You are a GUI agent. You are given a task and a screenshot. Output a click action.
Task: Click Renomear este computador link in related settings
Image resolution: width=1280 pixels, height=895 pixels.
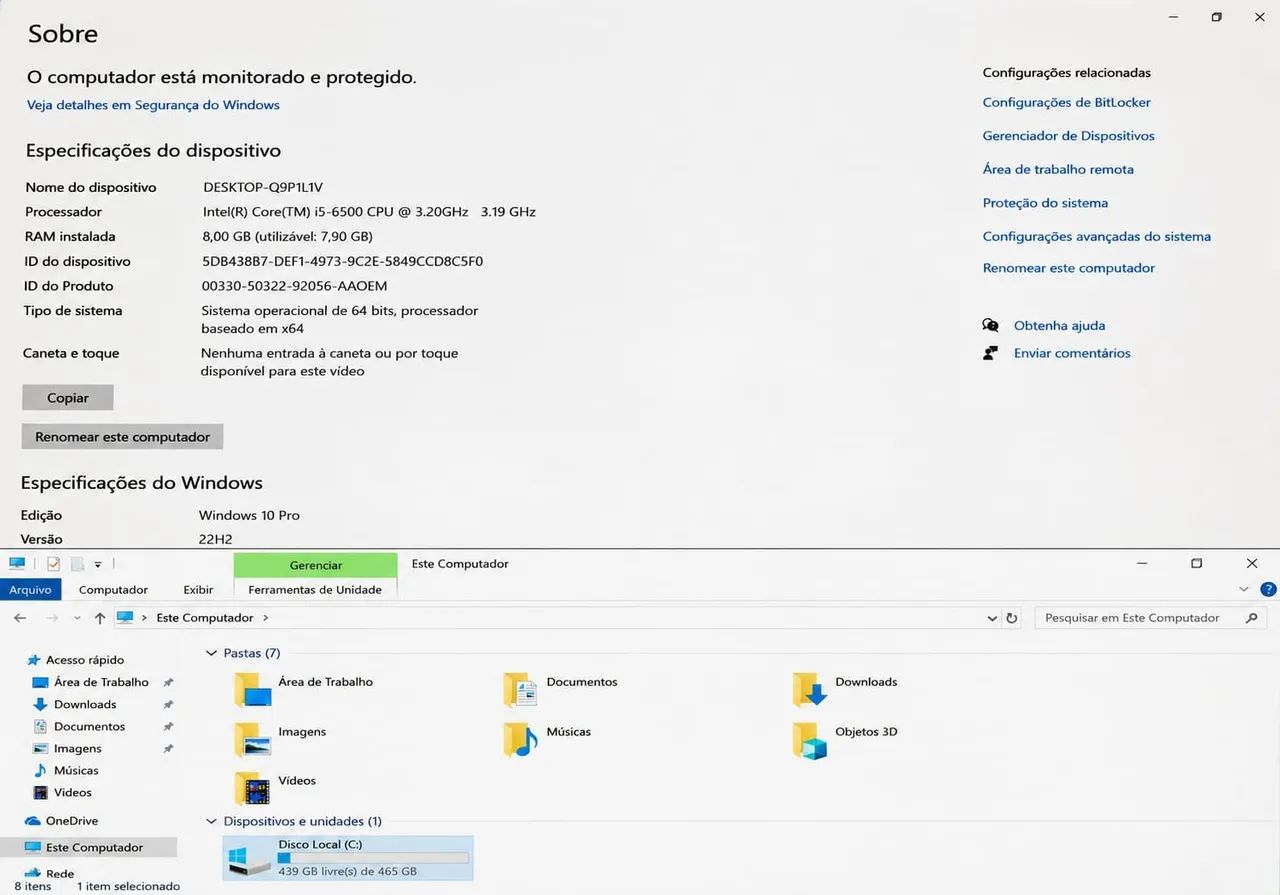(1068, 268)
